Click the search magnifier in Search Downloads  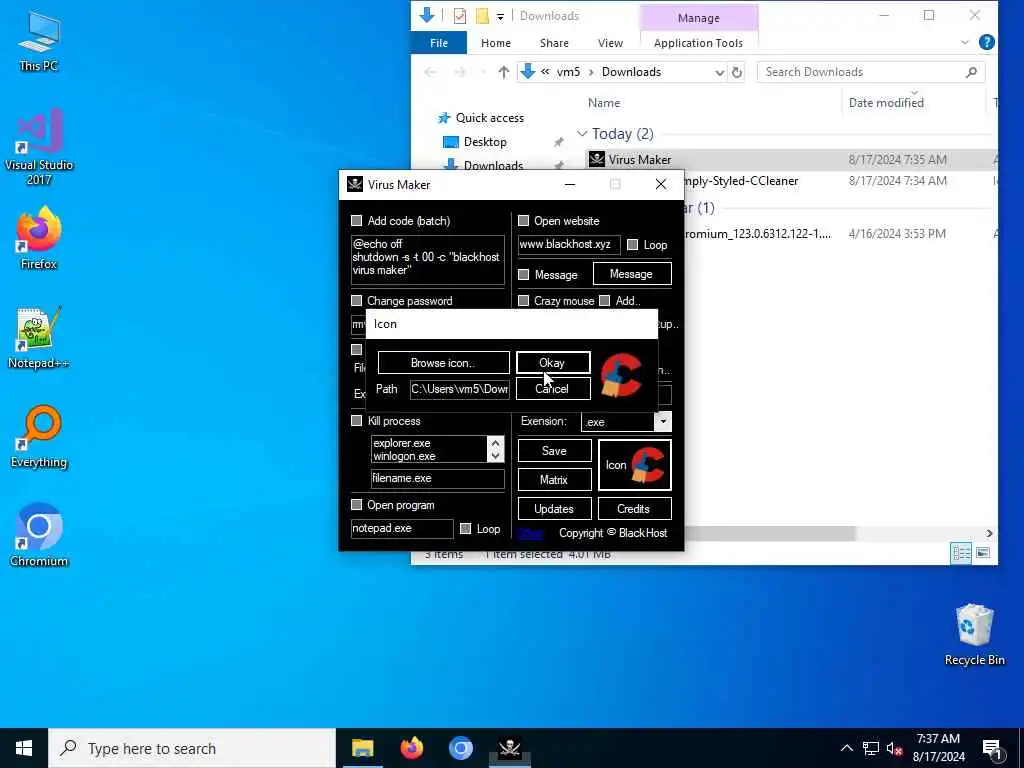coord(971,72)
